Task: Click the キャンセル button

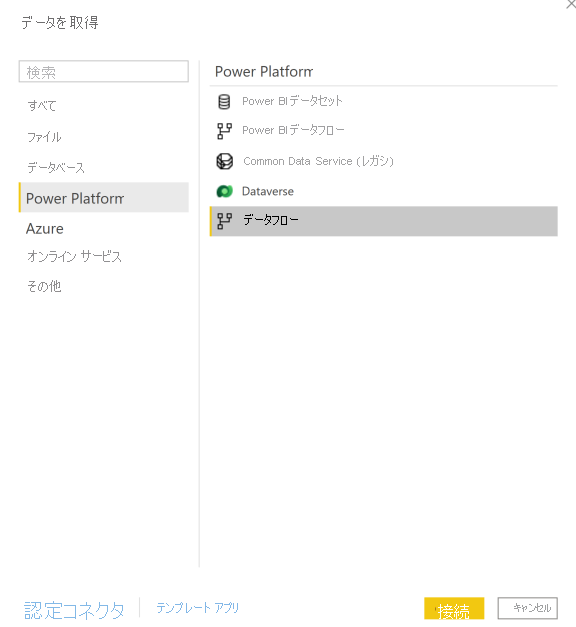Action: click(x=528, y=608)
